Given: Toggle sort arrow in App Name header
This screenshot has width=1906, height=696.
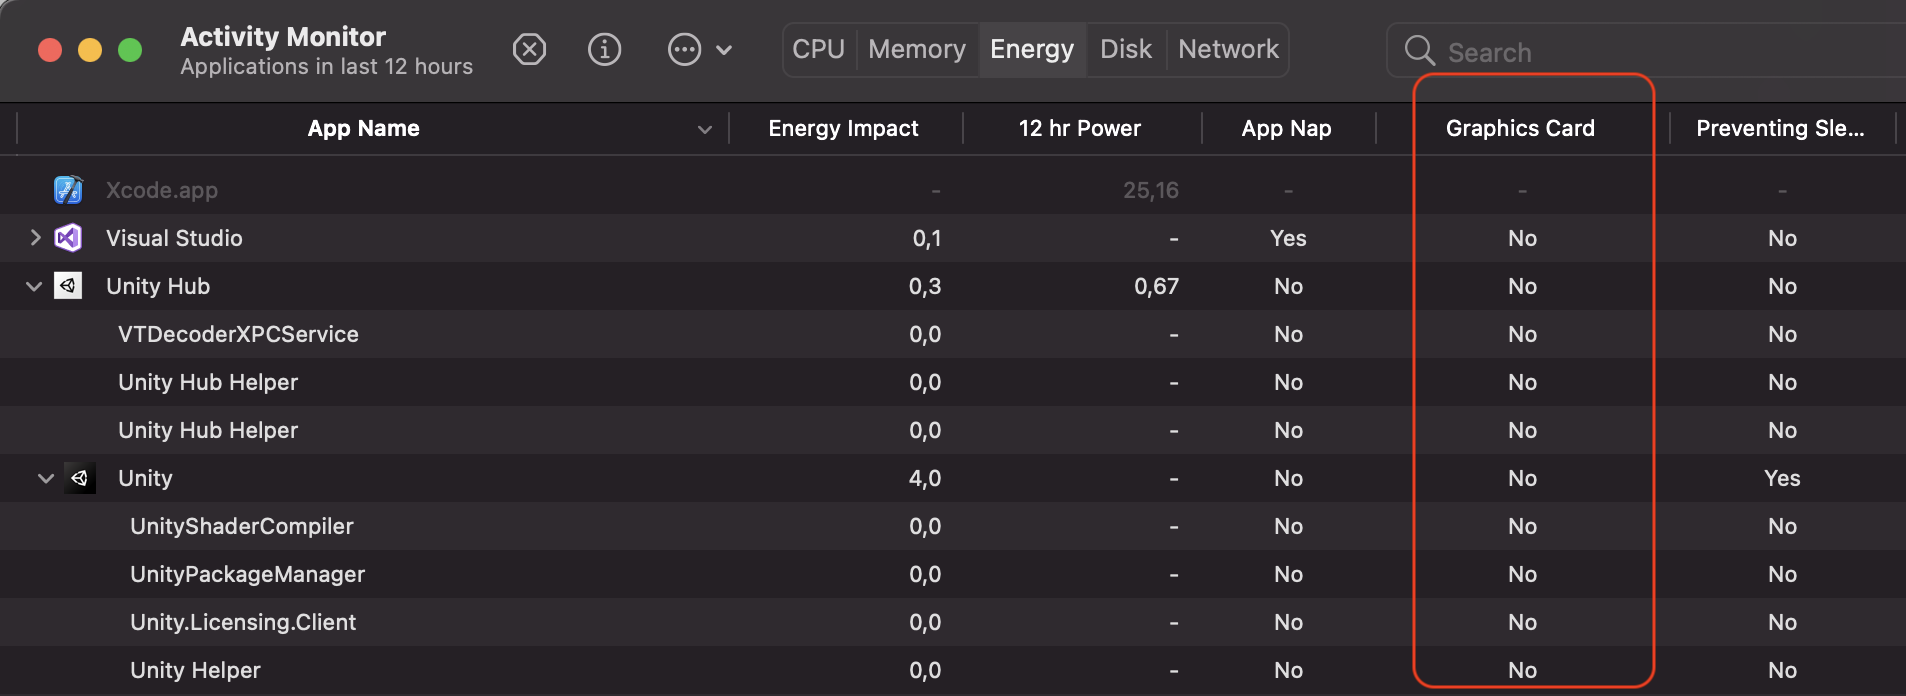Looking at the screenshot, I should point(705,129).
